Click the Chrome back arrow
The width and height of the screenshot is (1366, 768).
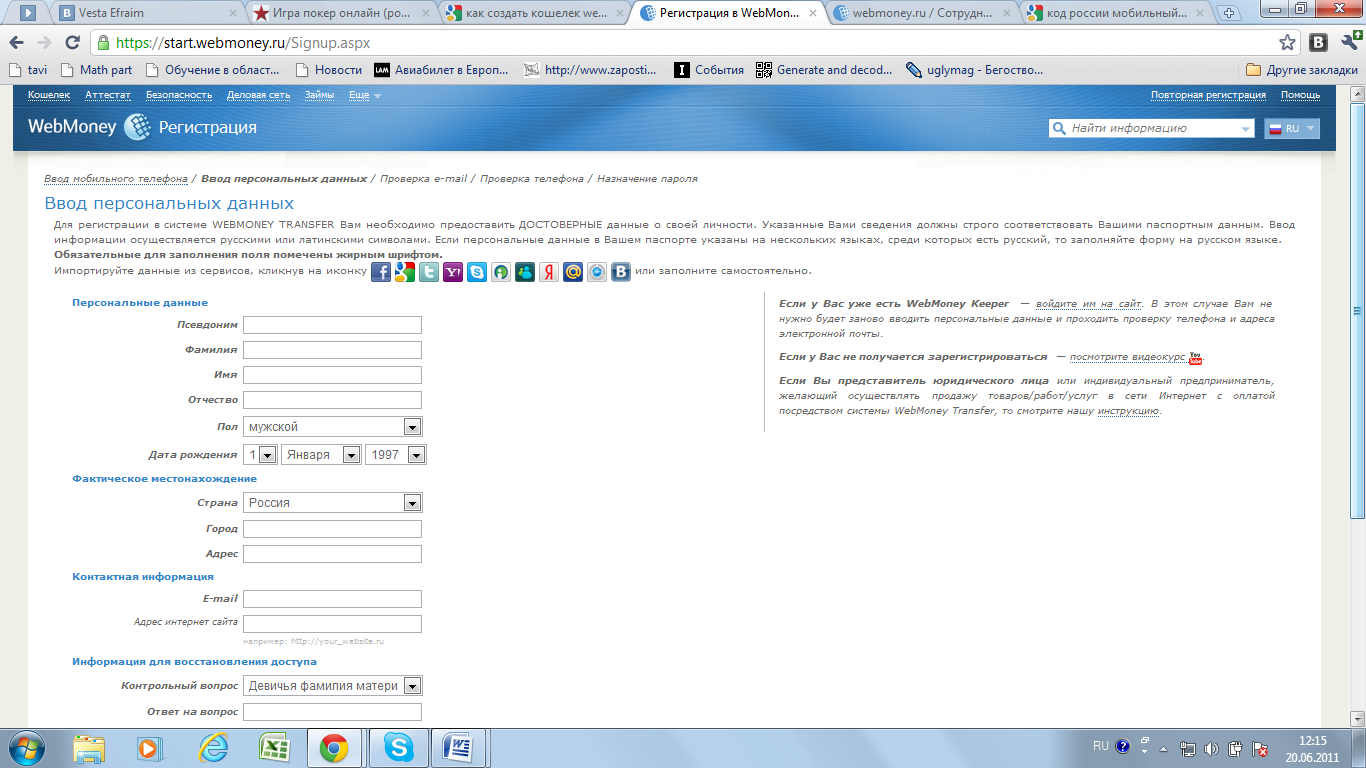[x=16, y=43]
